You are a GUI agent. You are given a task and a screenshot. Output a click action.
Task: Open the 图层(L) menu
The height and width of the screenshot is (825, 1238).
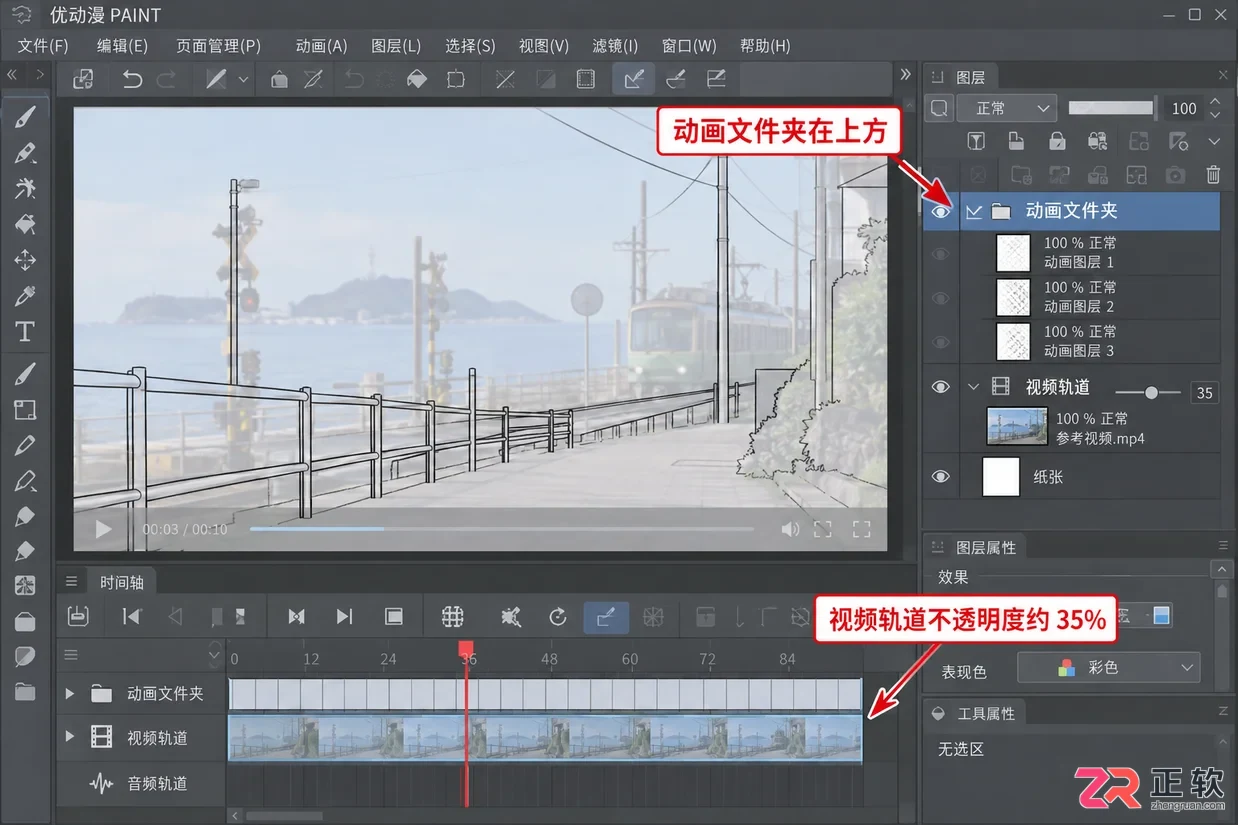tap(396, 46)
